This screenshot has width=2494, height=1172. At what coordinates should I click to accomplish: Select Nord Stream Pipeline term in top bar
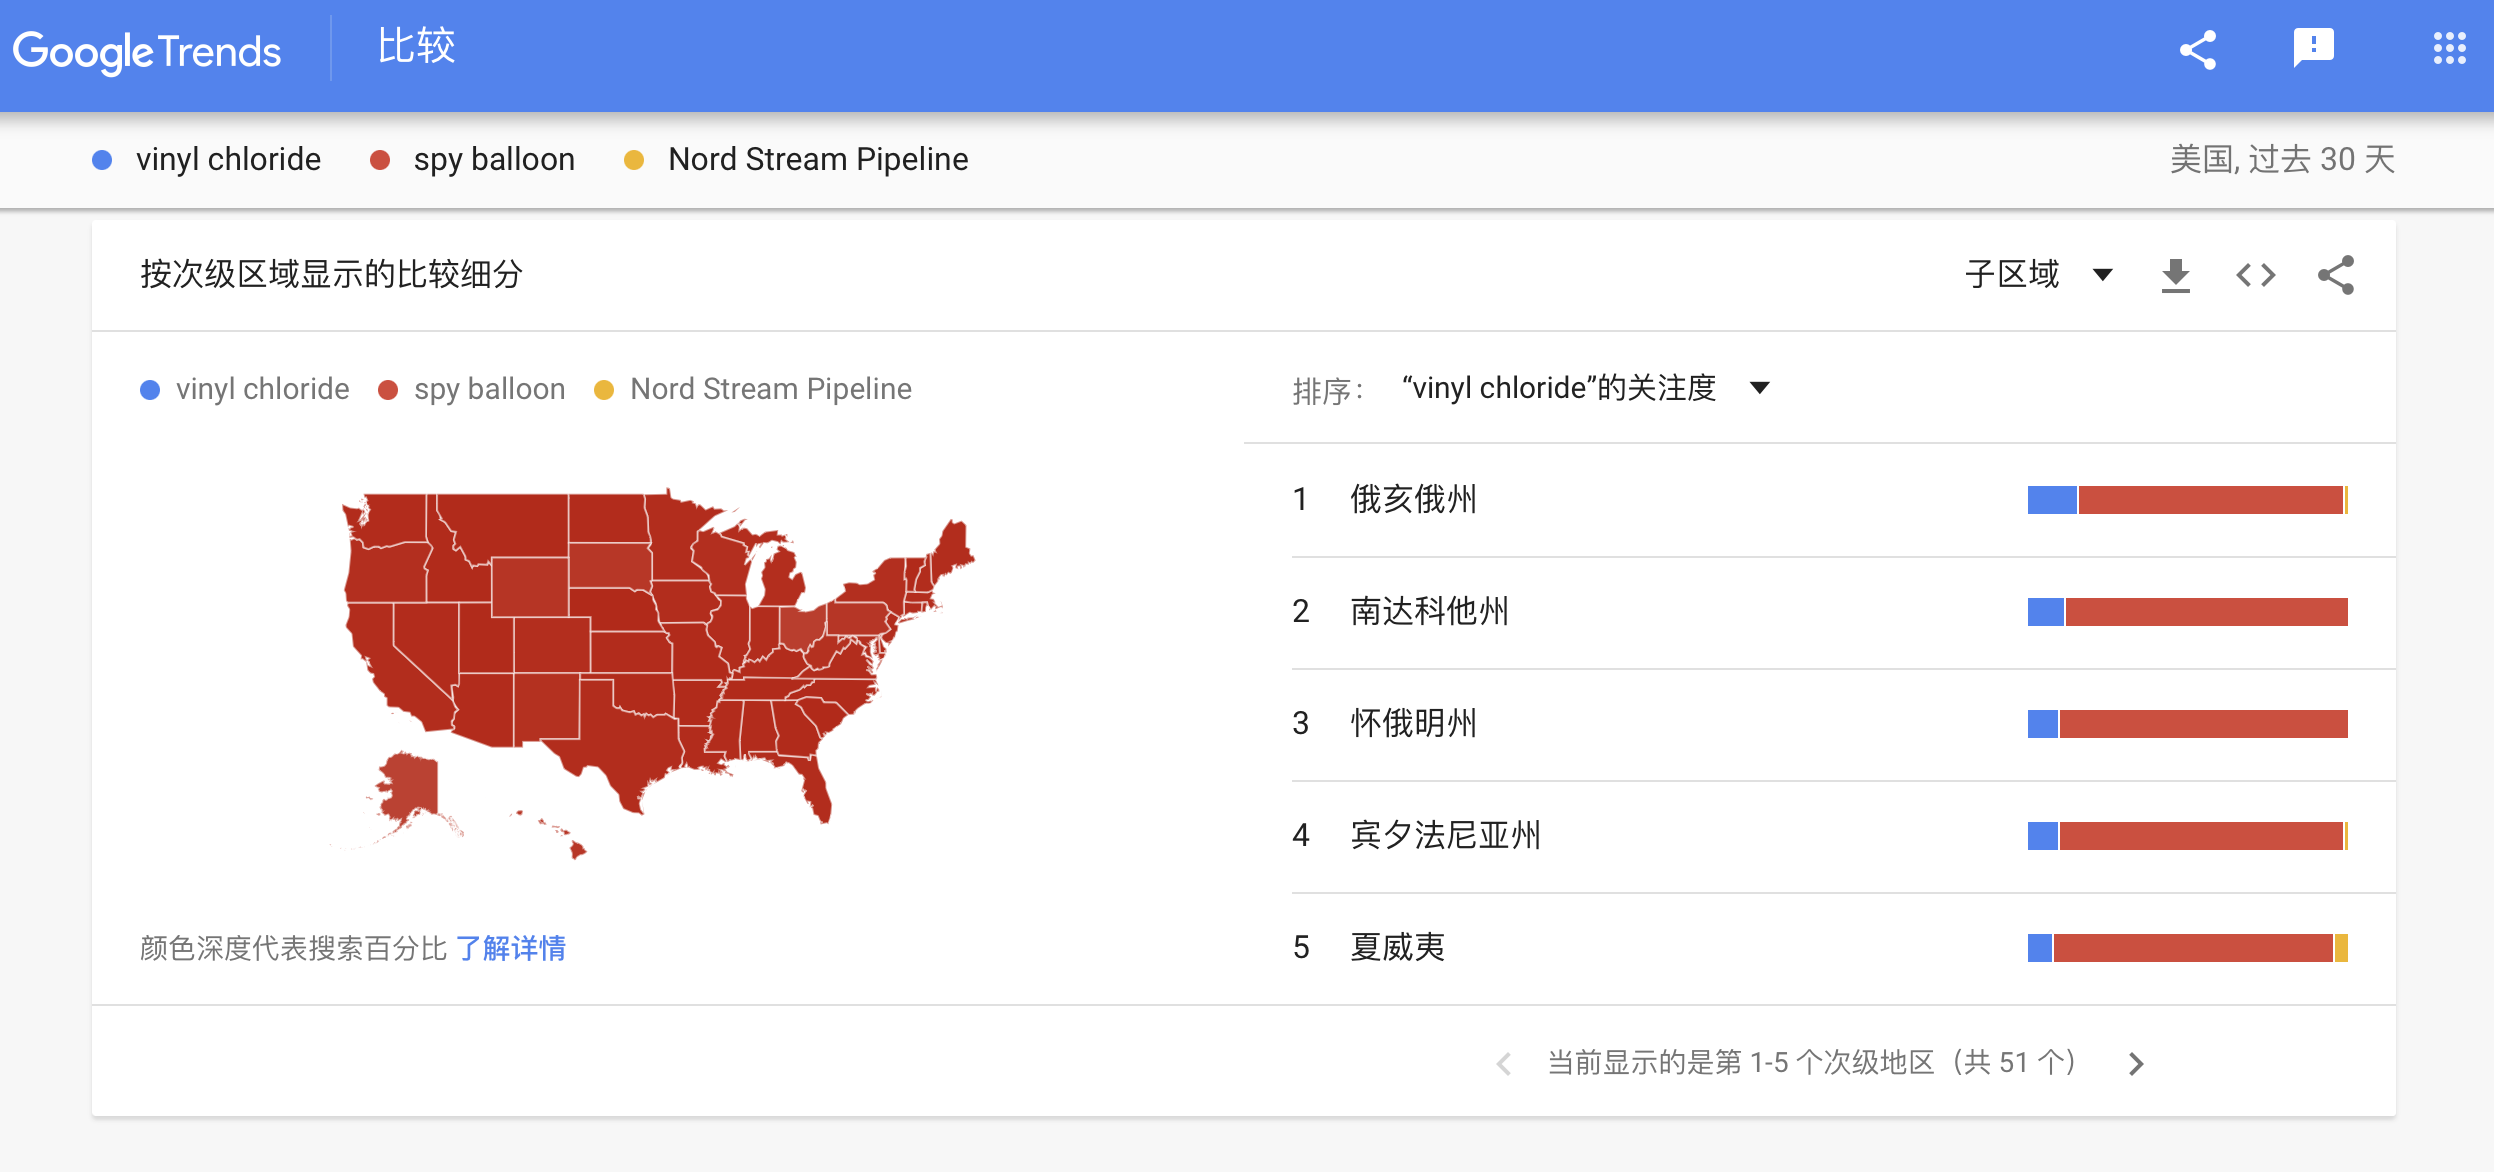pos(817,159)
